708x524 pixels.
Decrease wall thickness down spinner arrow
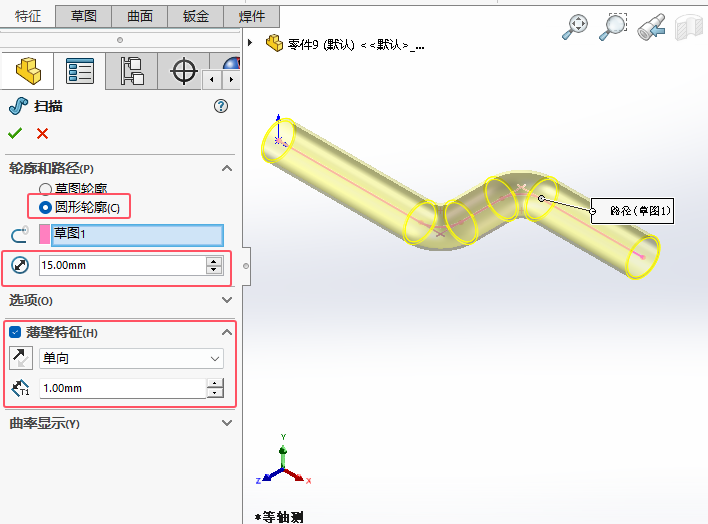[215, 393]
